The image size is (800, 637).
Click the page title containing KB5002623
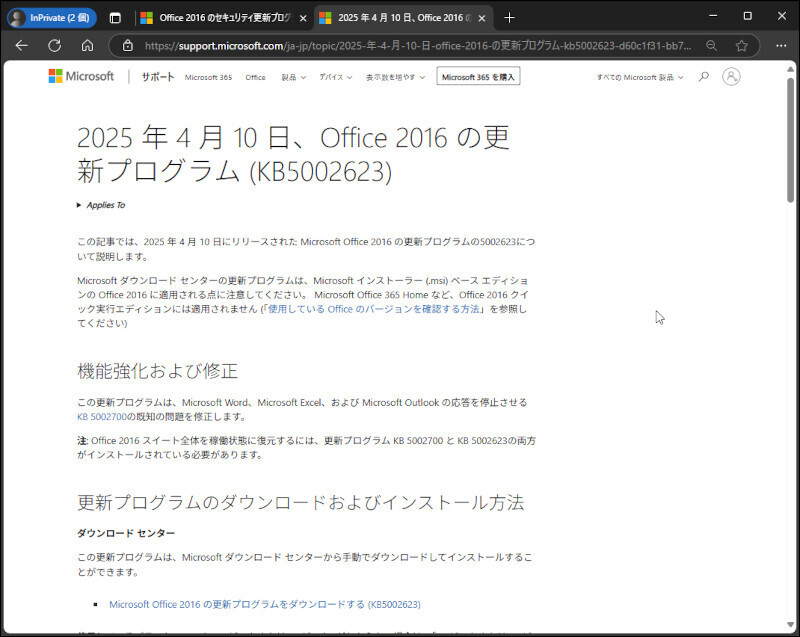tap(293, 154)
